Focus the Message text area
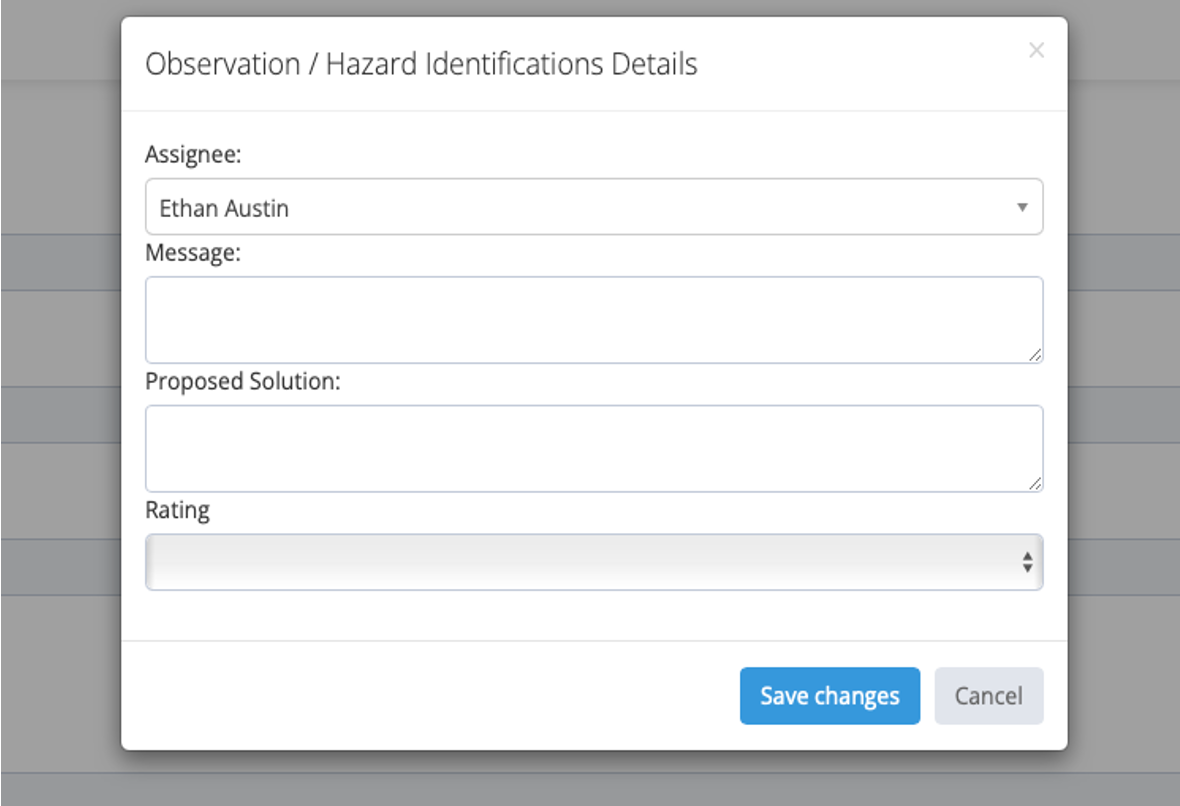 [594, 320]
